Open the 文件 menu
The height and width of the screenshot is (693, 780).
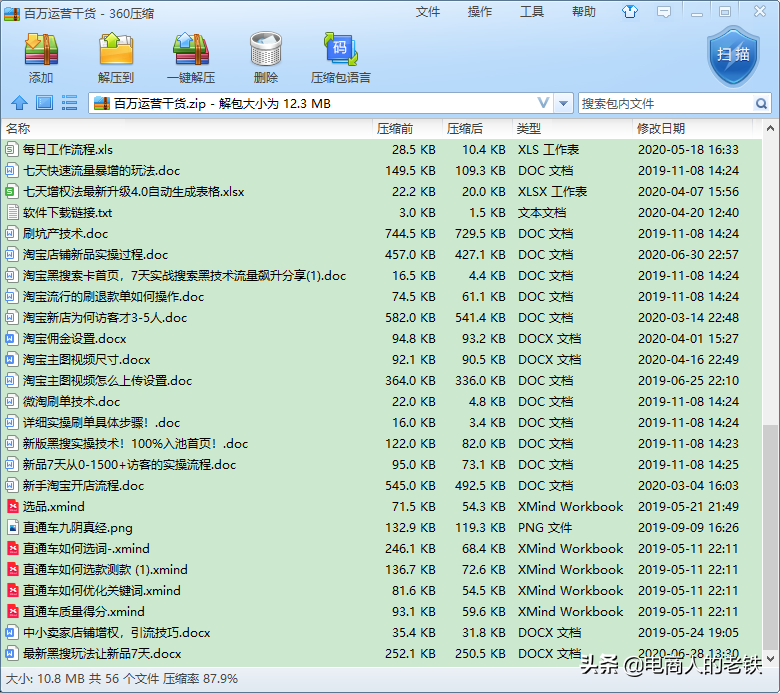click(428, 12)
